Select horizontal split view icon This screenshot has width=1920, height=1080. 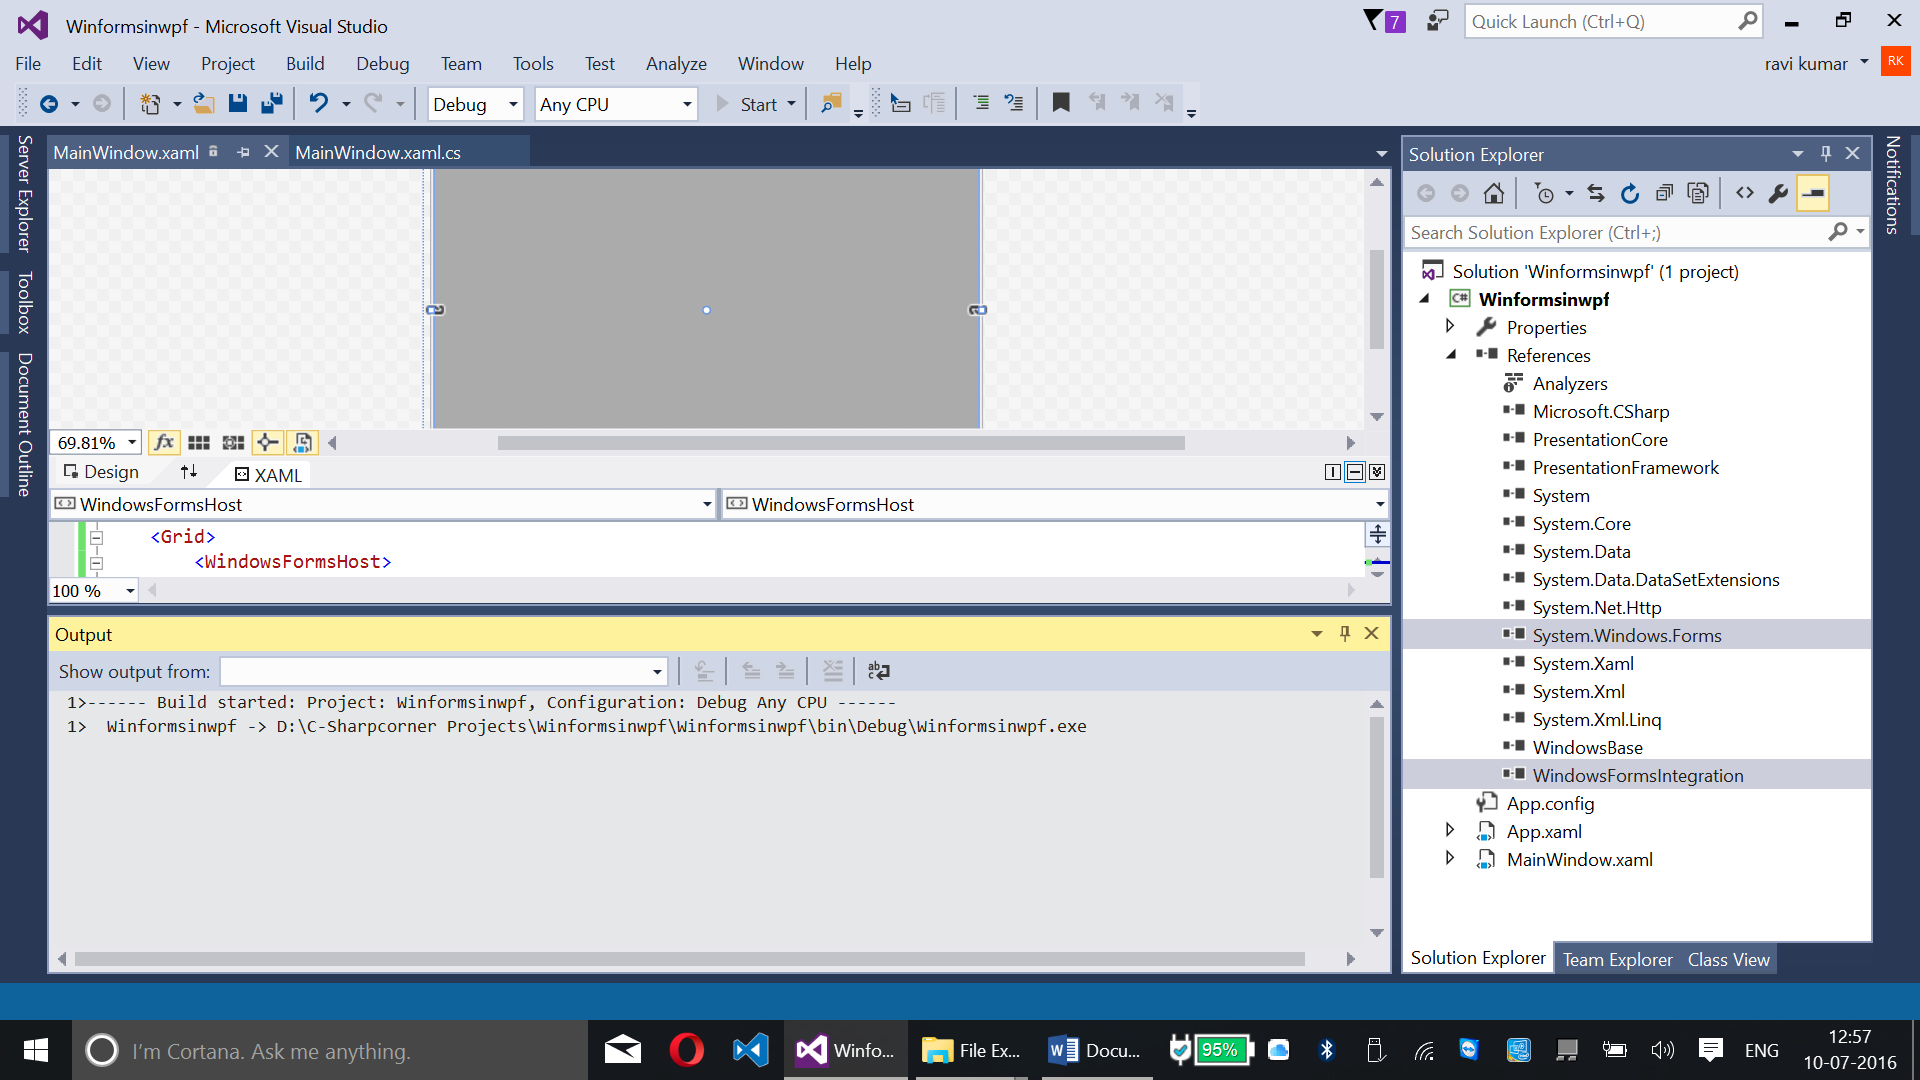1355,472
